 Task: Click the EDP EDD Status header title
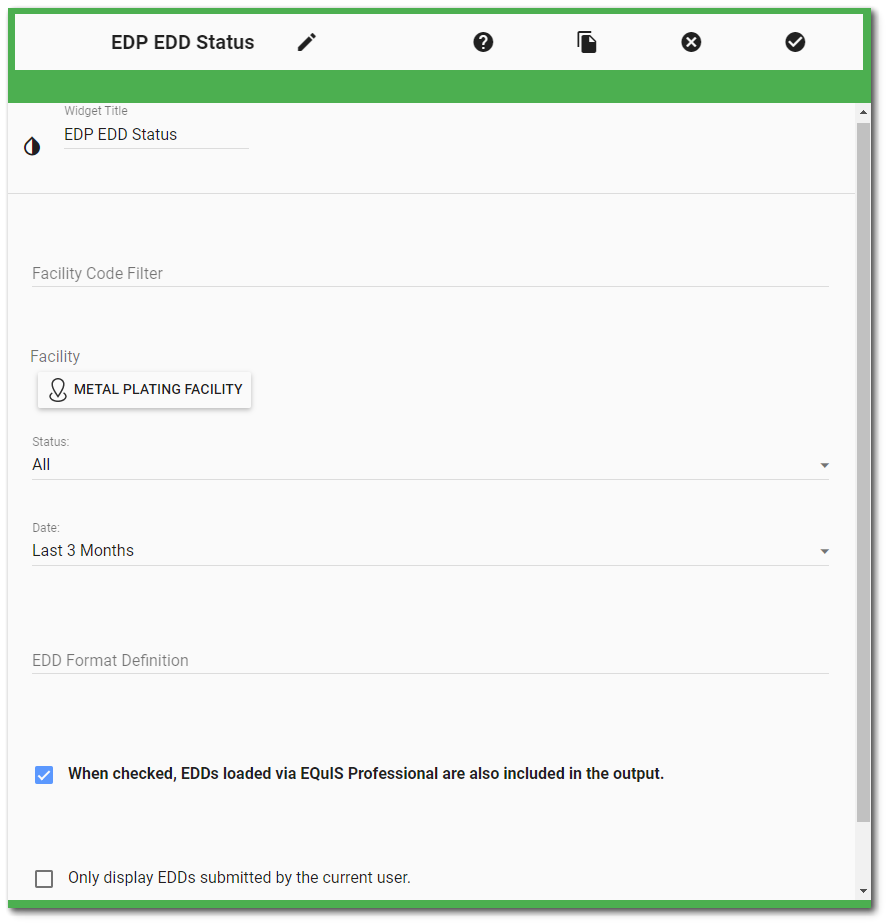(x=182, y=42)
